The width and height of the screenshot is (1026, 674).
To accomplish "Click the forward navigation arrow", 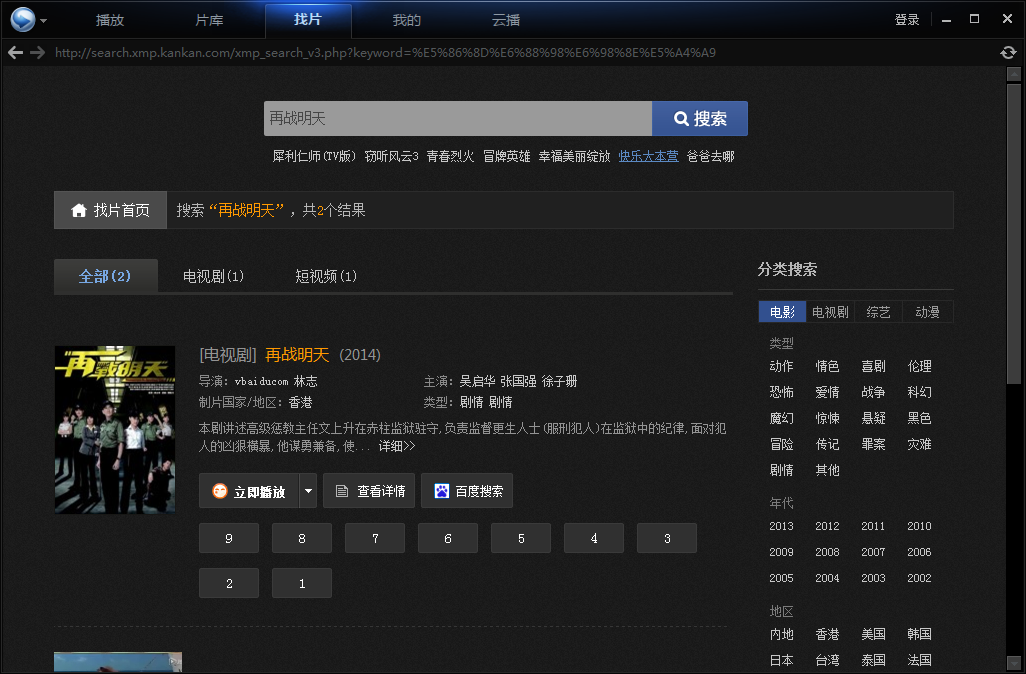I will click(36, 52).
